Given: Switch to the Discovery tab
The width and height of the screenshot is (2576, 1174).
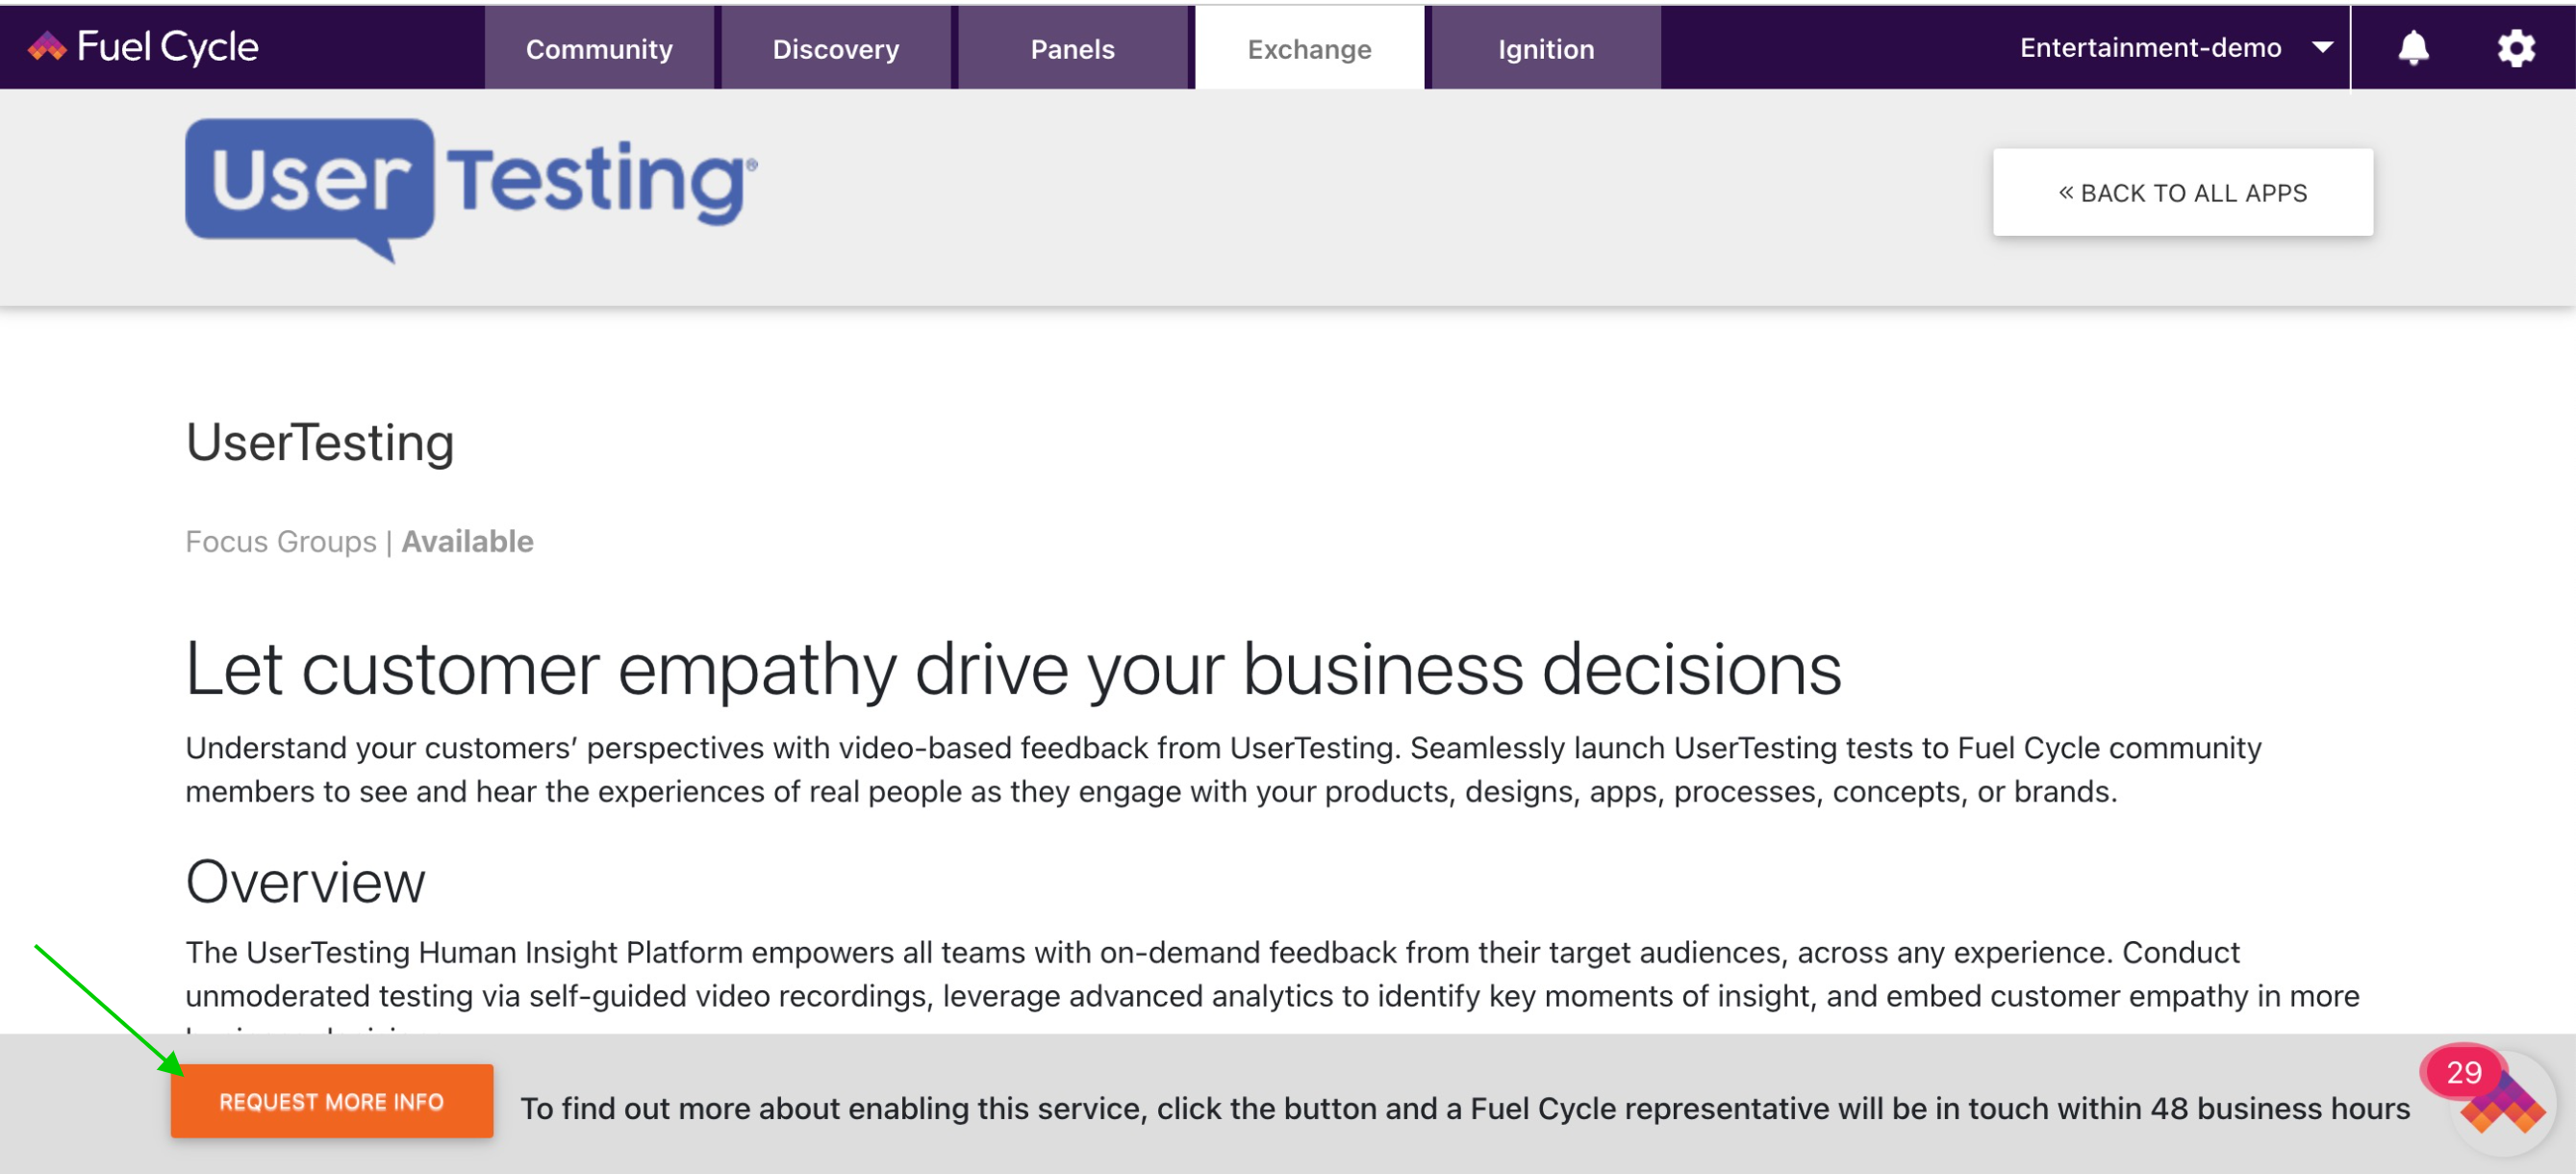Looking at the screenshot, I should coord(836,48).
